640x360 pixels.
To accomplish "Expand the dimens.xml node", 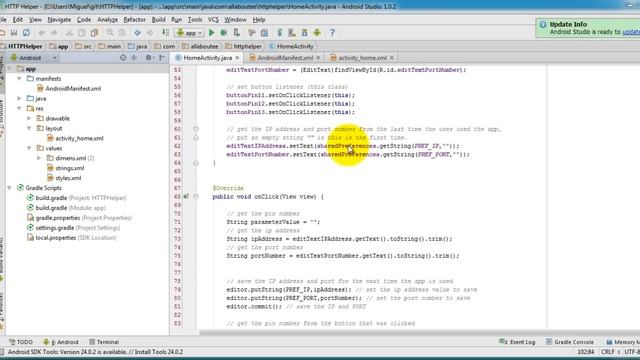I will (x=39, y=158).
